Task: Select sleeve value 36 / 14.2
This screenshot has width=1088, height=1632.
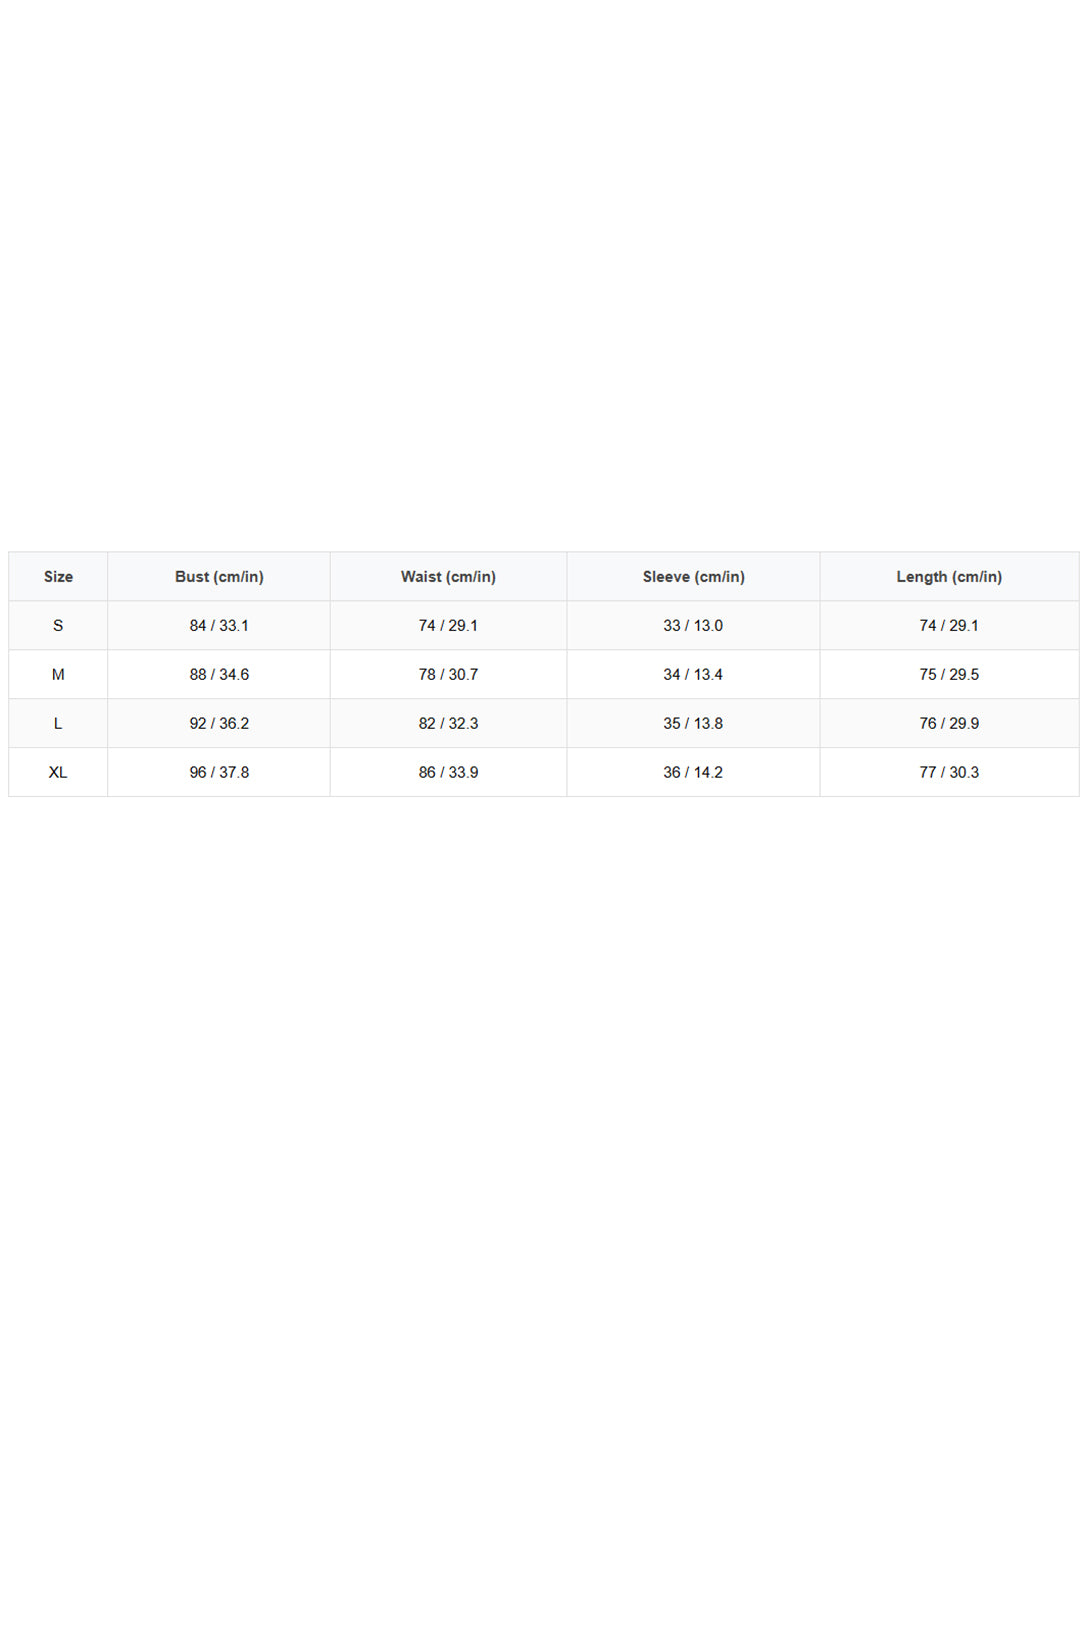Action: coord(693,772)
